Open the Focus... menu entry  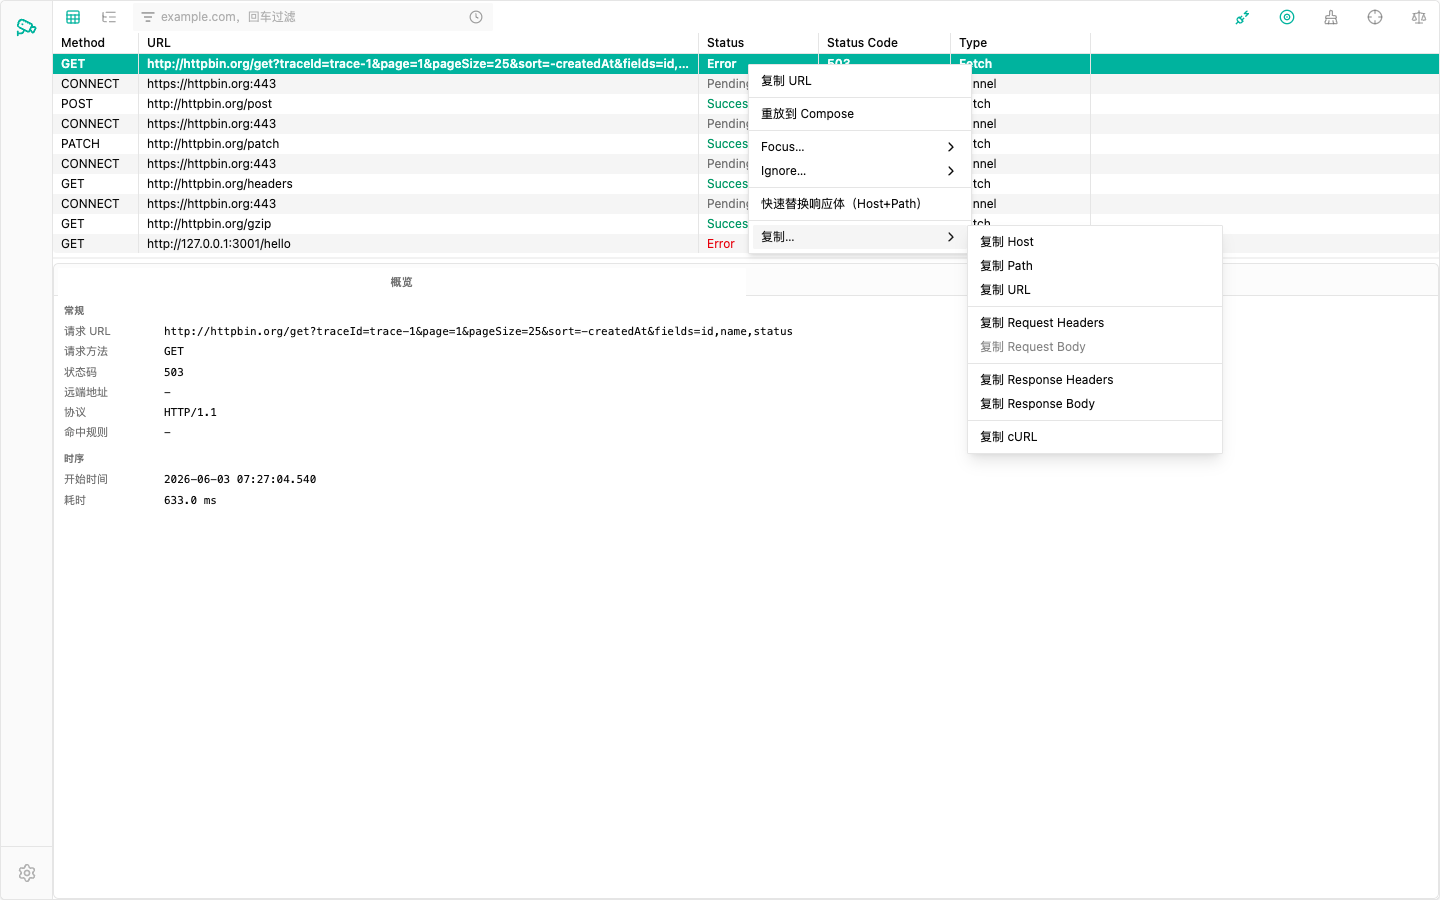[x=860, y=147]
